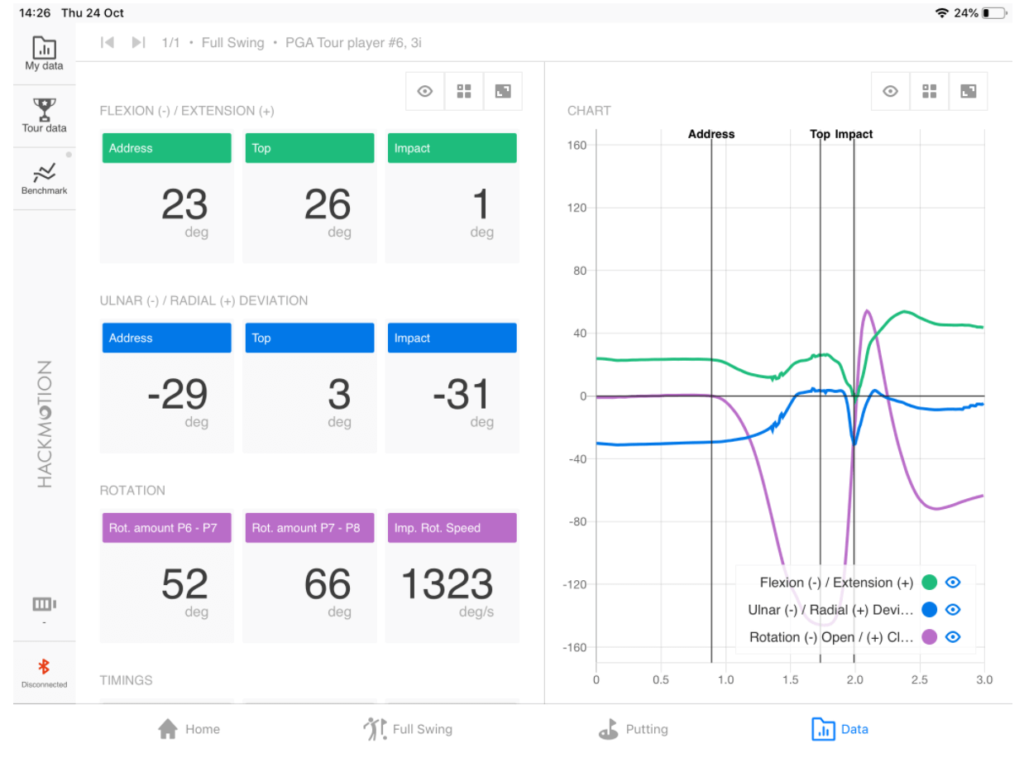Image resolution: width=1024 pixels, height=758 pixels.
Task: Go to the Full Swing tab
Action: 408,729
